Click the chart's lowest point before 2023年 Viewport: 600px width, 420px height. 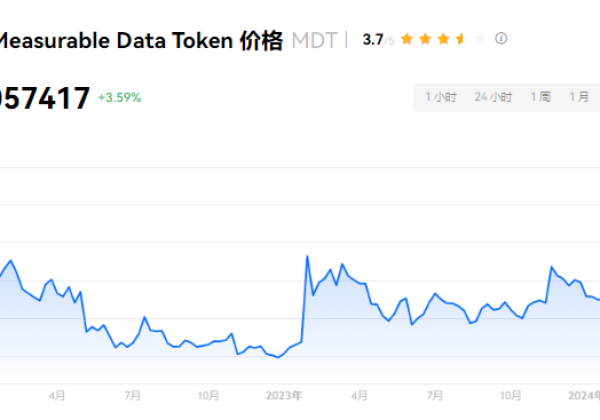coord(278,357)
